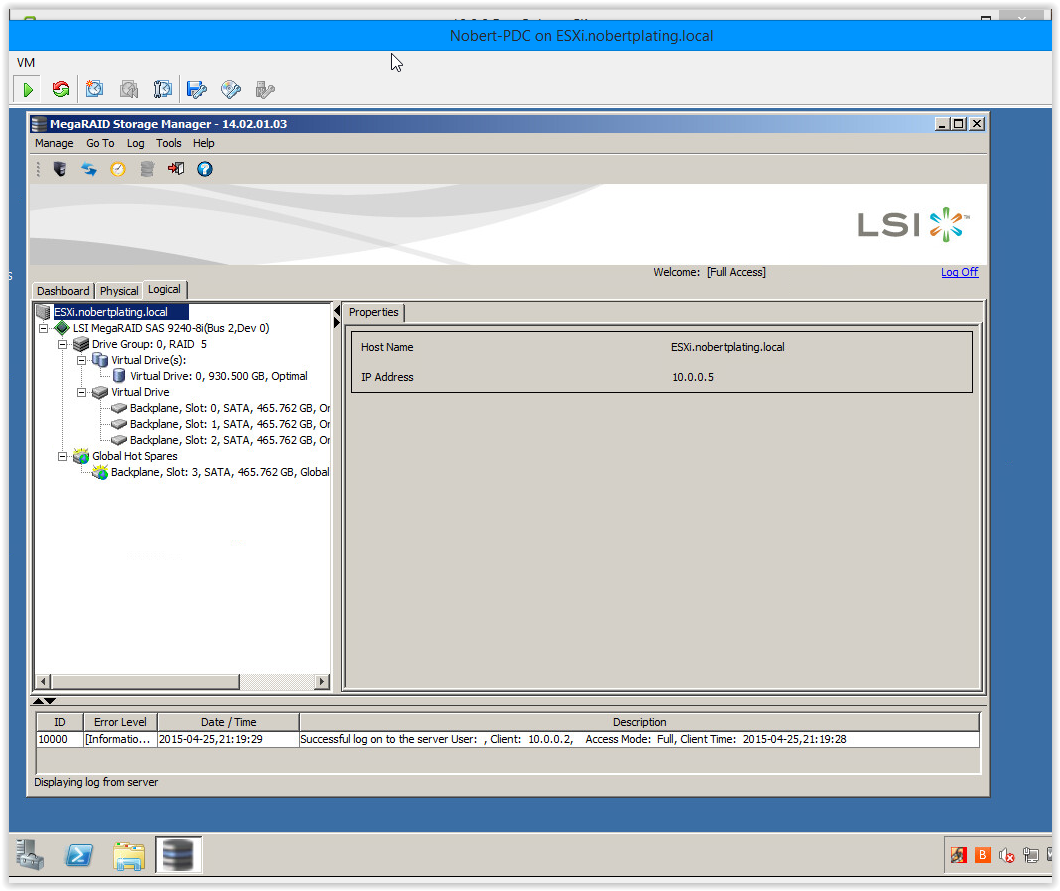
Task: Open File Explorer from the taskbar
Action: pyautogui.click(x=128, y=855)
